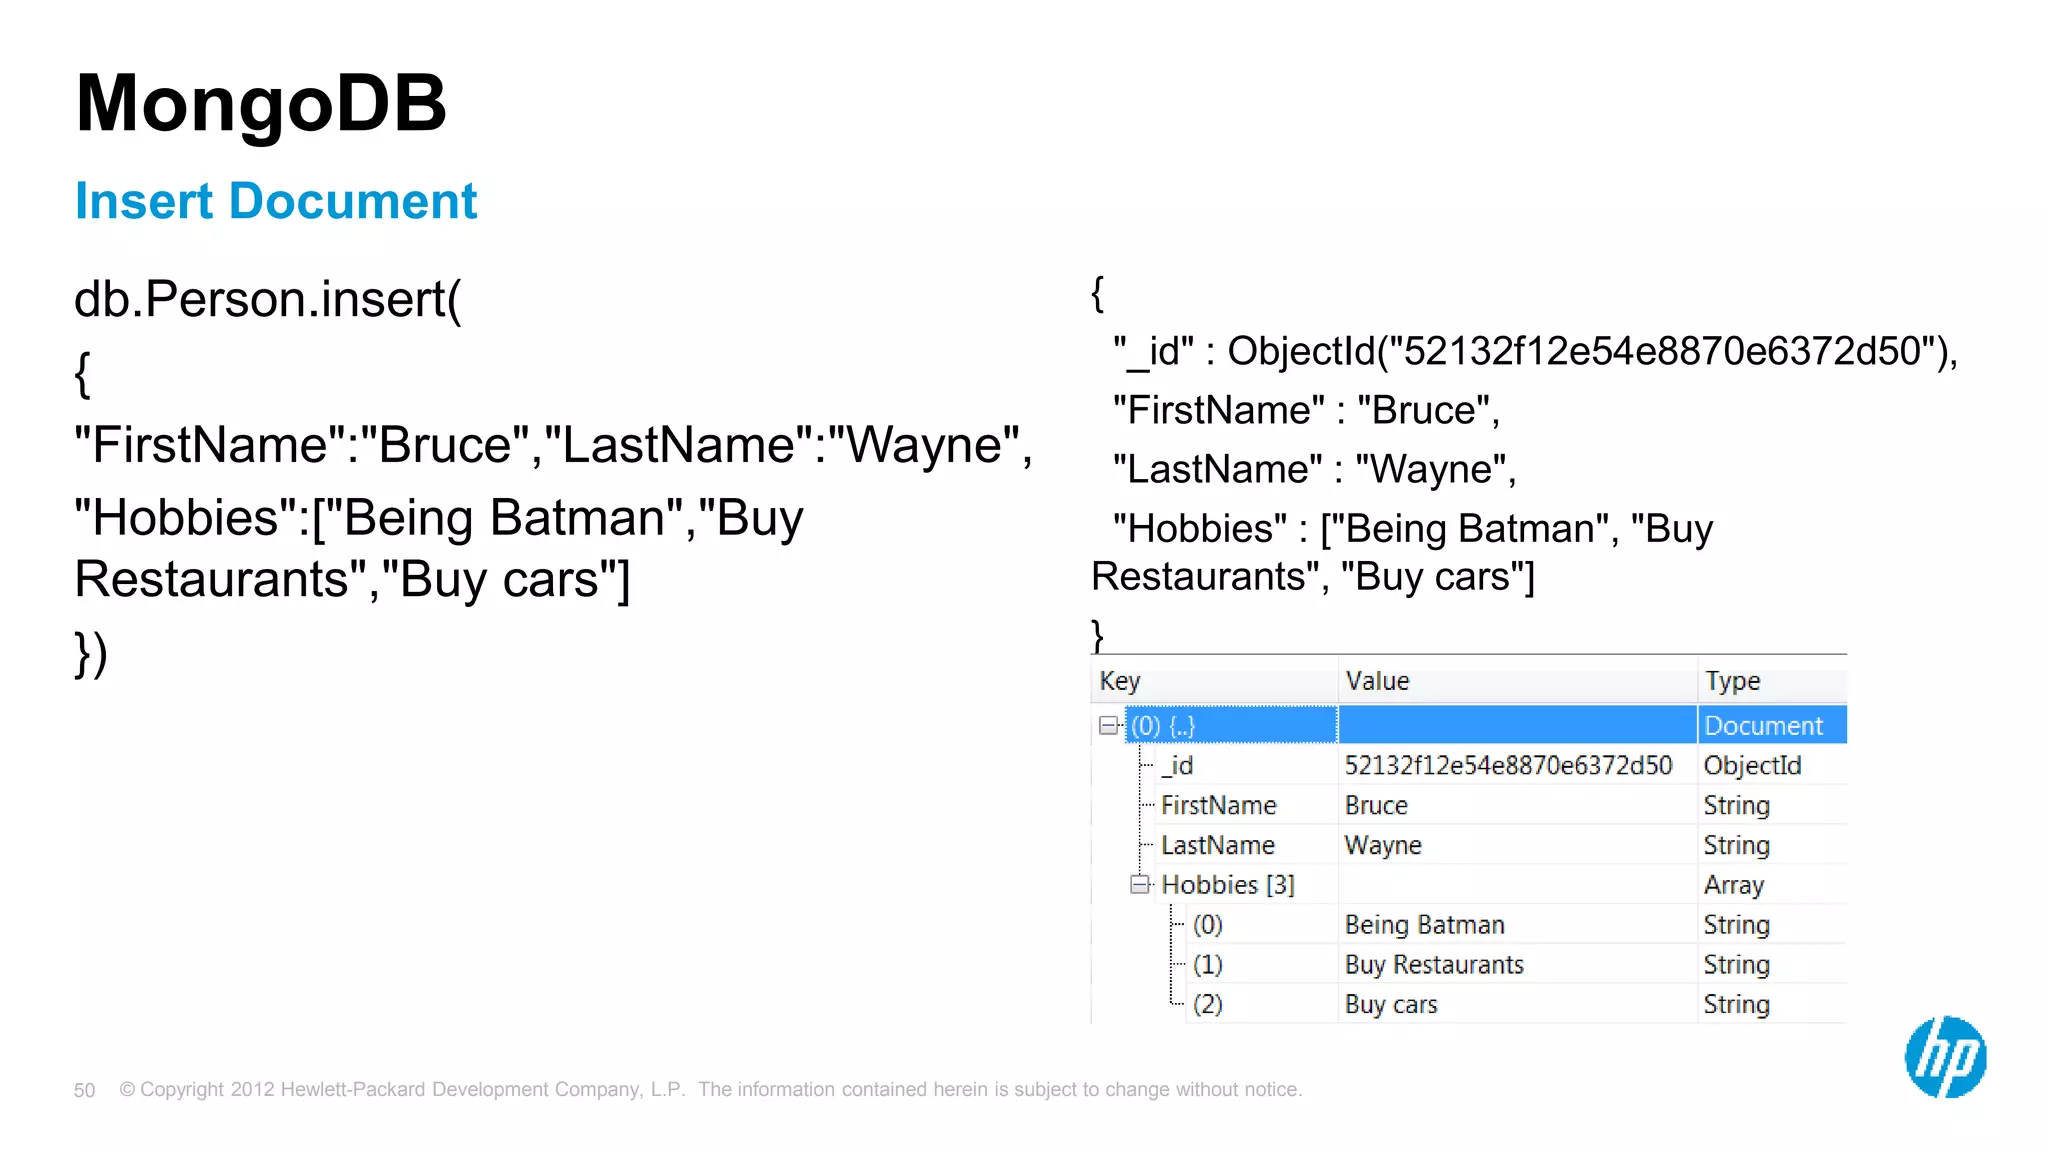Click the db.Person.insert( code line
Screen dimensions: 2048x1152
(268, 299)
